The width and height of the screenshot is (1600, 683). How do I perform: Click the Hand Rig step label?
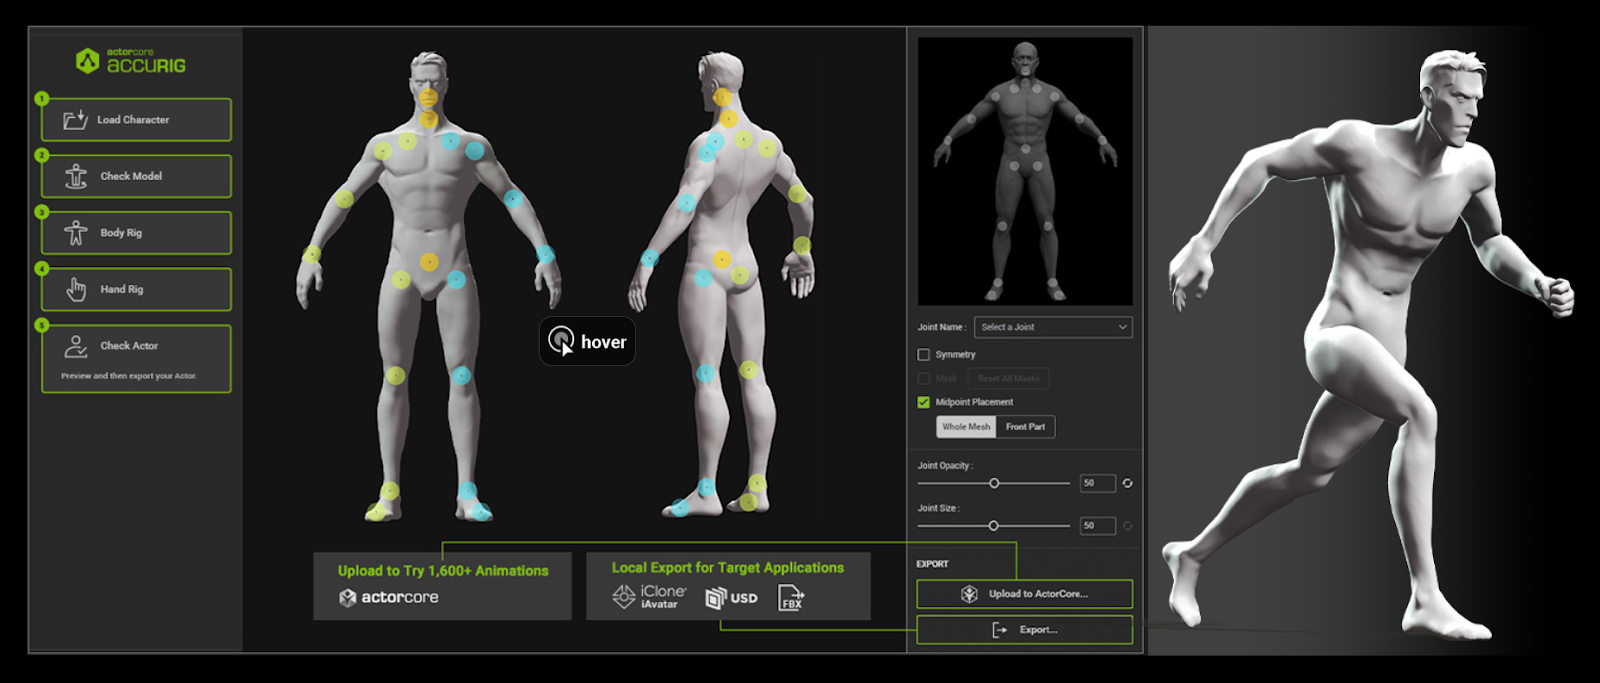coord(122,290)
